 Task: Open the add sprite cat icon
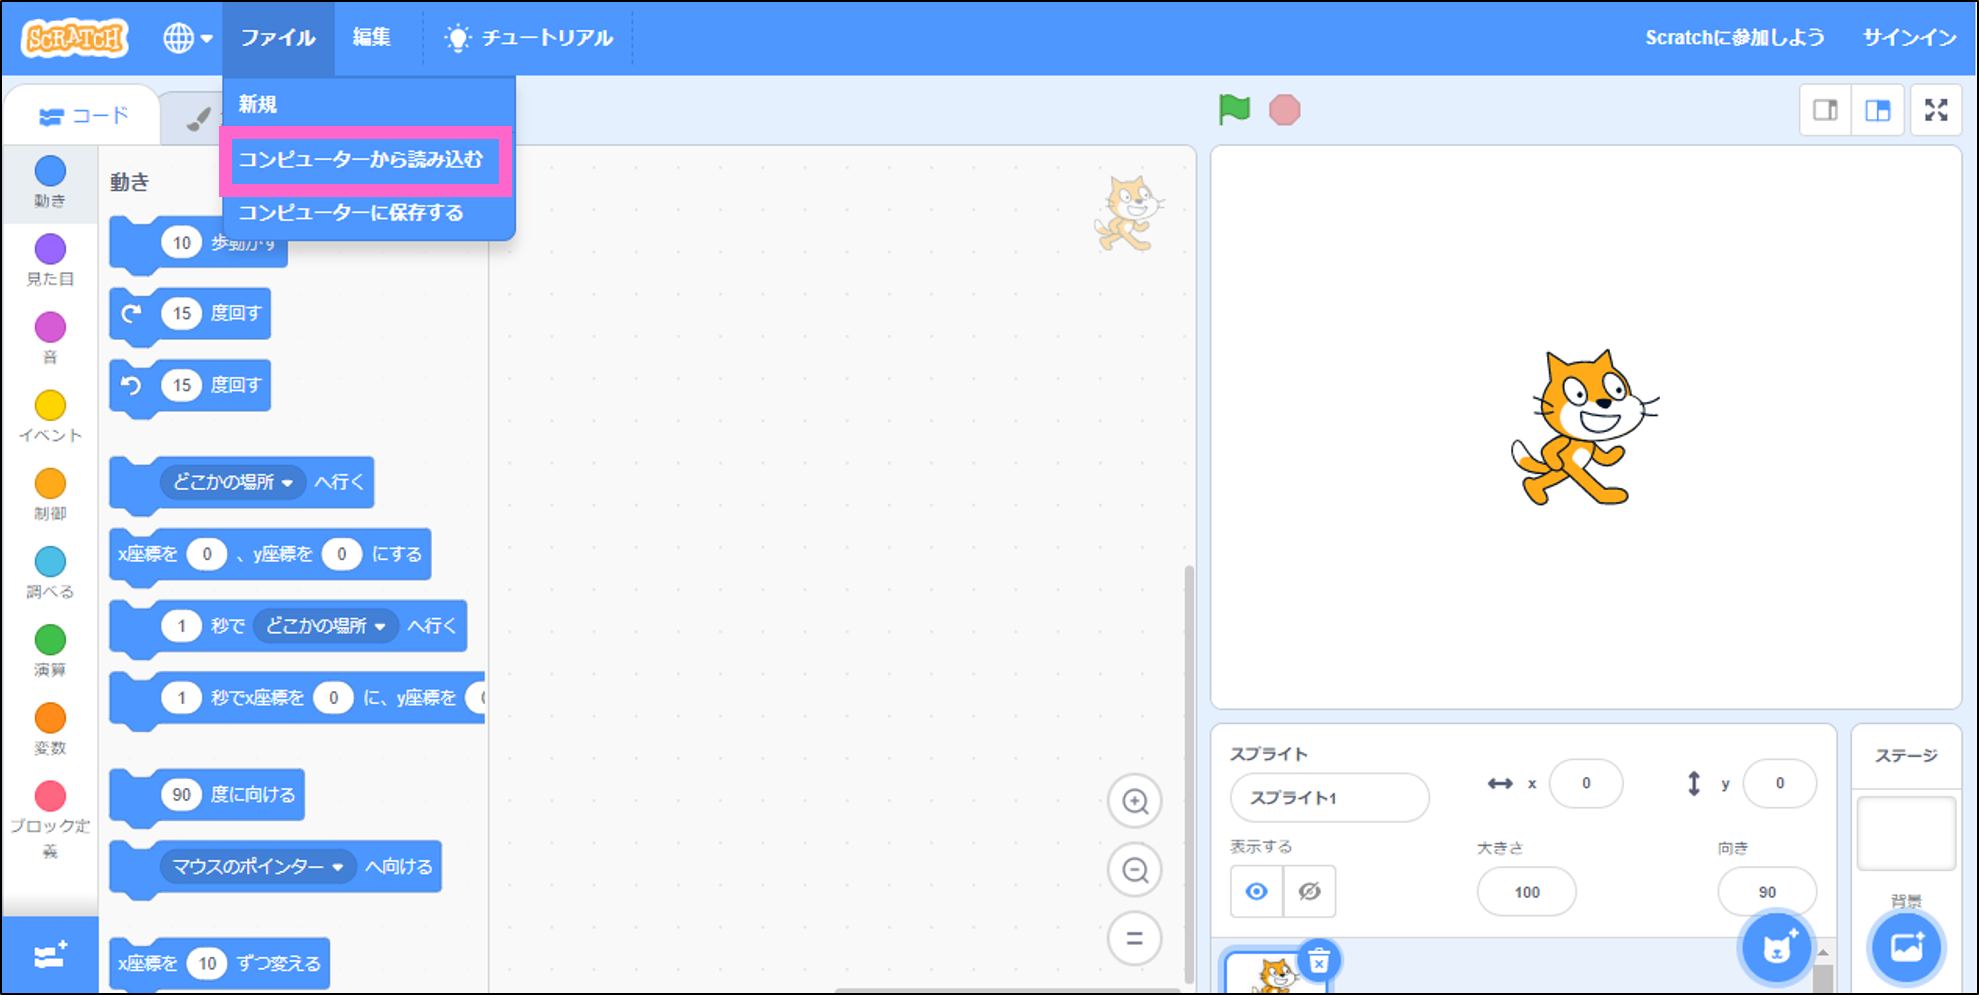[x=1775, y=948]
